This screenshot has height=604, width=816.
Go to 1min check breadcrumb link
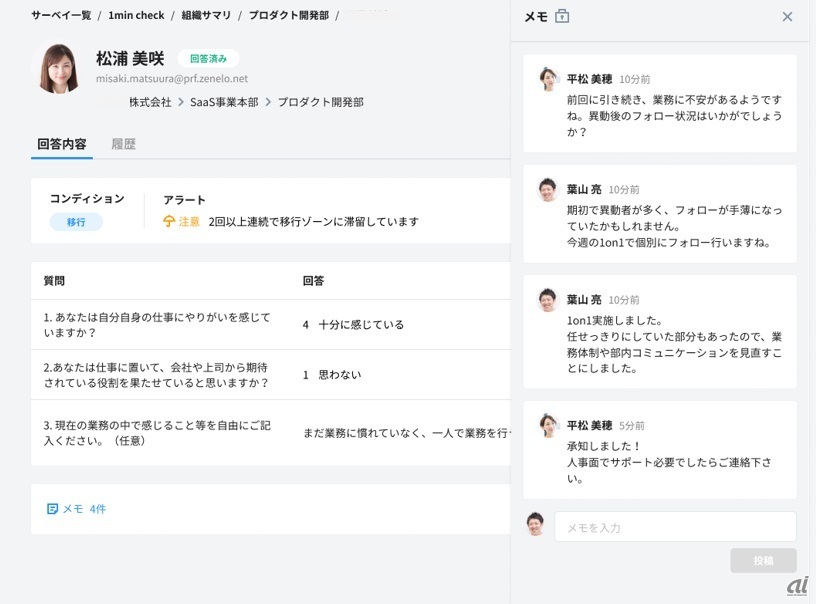136,16
